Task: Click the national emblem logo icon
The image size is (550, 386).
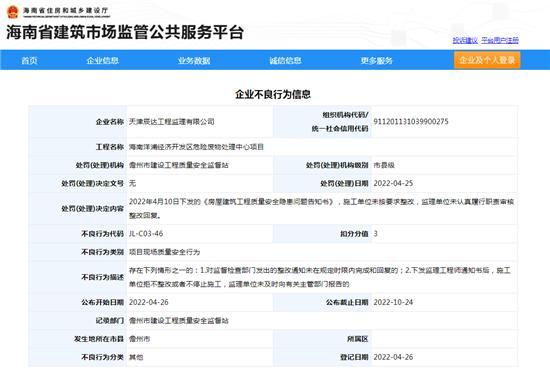Action: click(13, 12)
